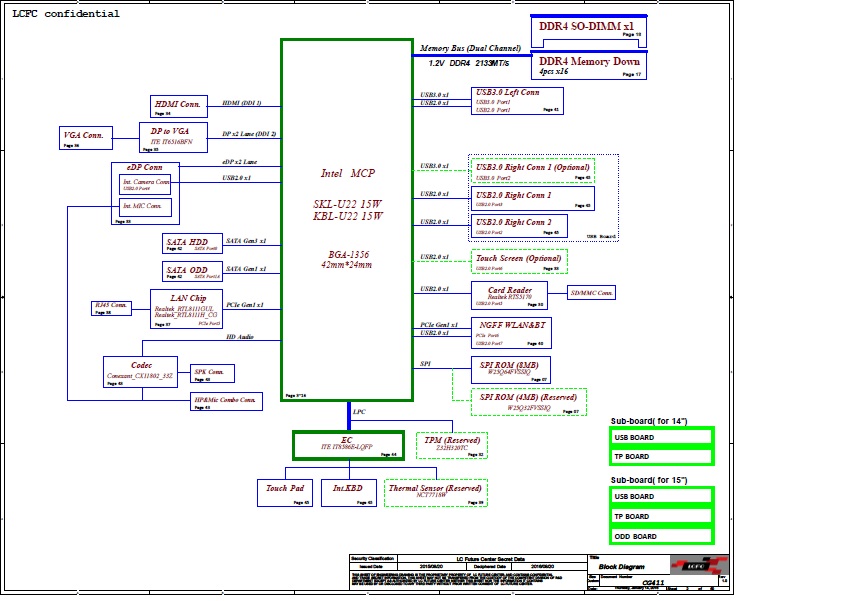Click "TP BOARD" under the 15" sub-board heading
The image size is (851, 601).
pyautogui.click(x=662, y=516)
